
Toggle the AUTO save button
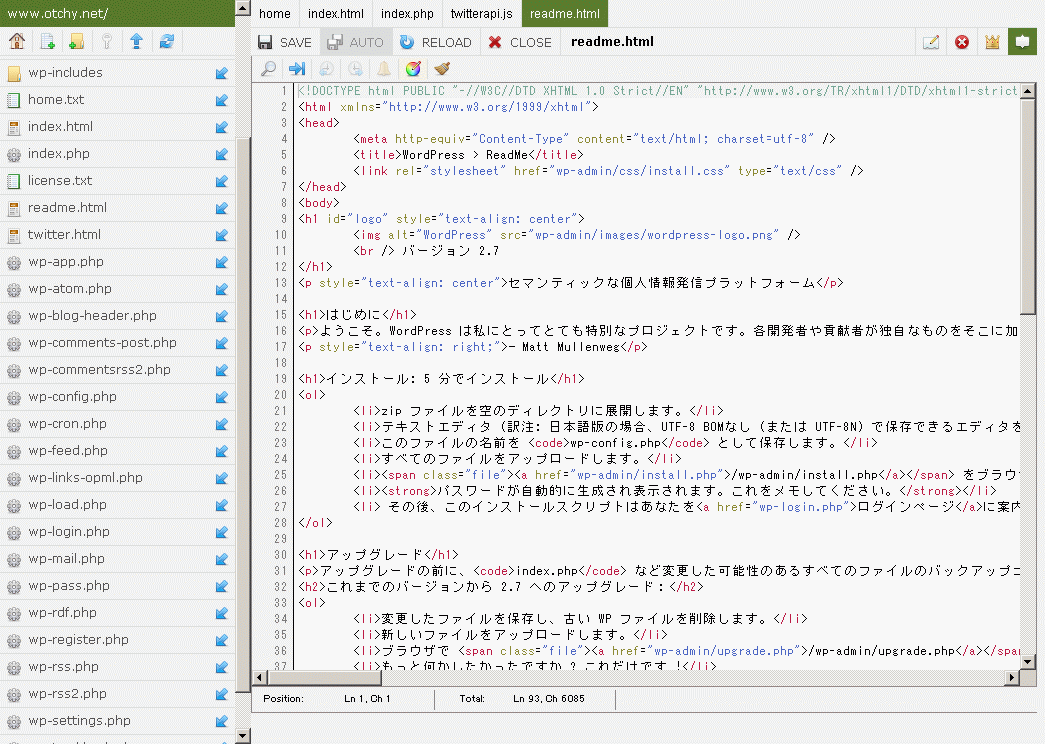pos(355,42)
